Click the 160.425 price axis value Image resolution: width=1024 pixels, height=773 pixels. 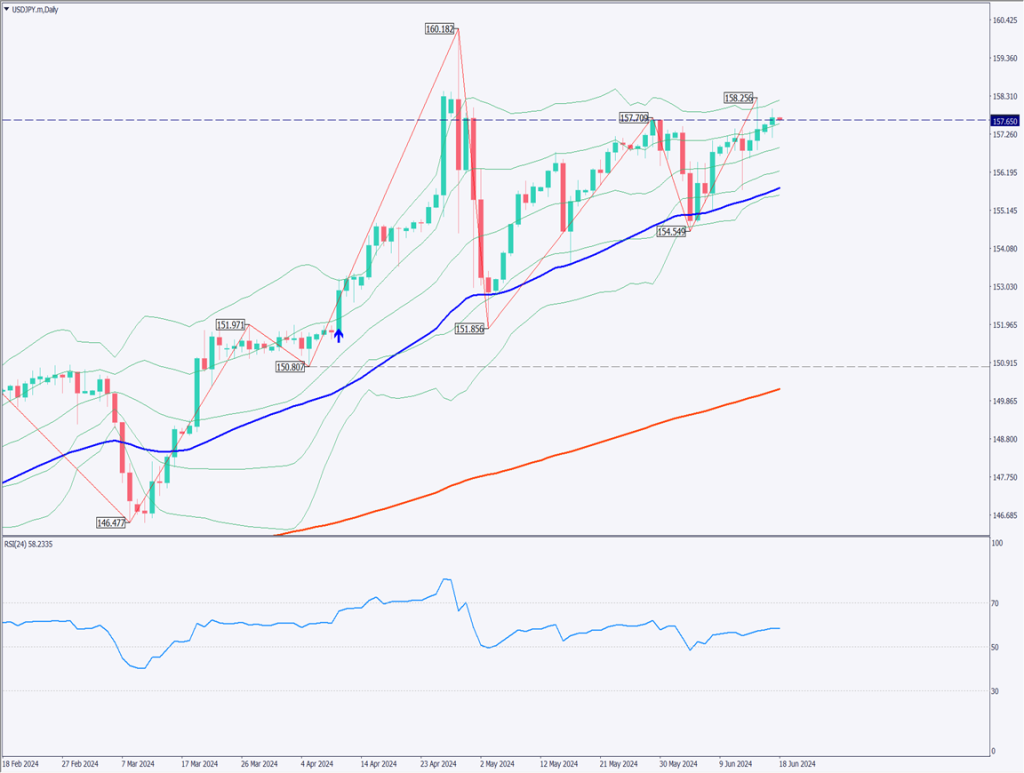tap(1004, 20)
